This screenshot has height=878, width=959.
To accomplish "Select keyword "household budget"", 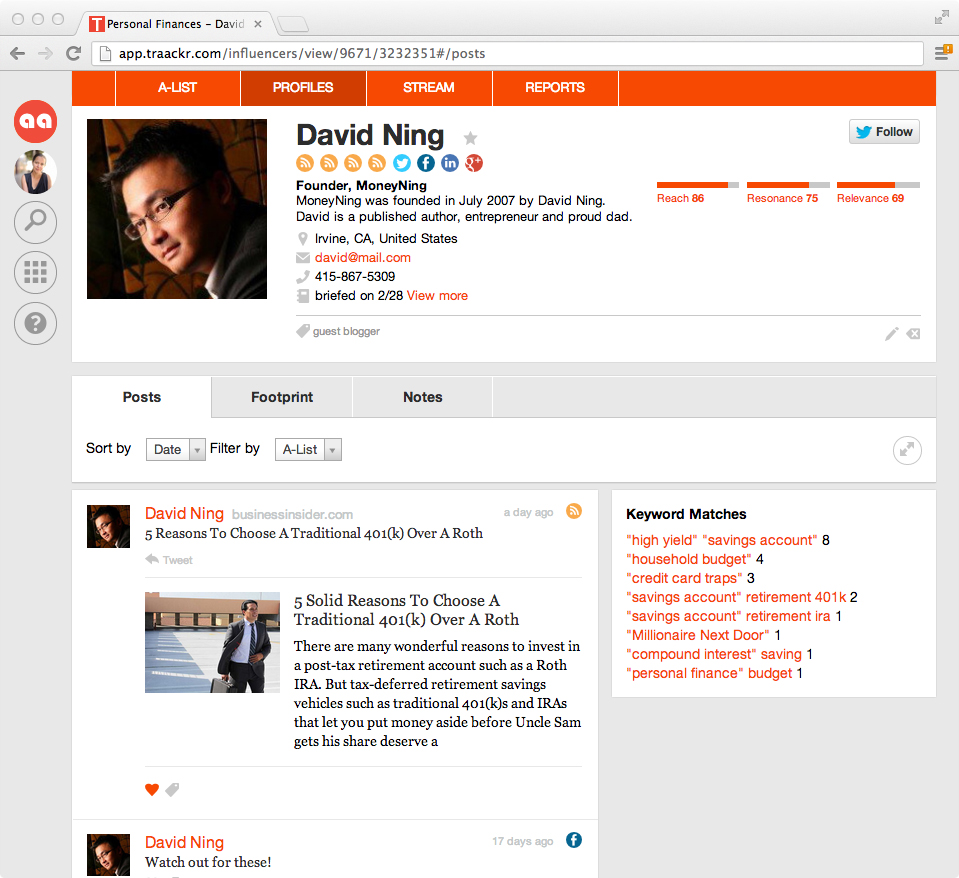I will click(689, 559).
